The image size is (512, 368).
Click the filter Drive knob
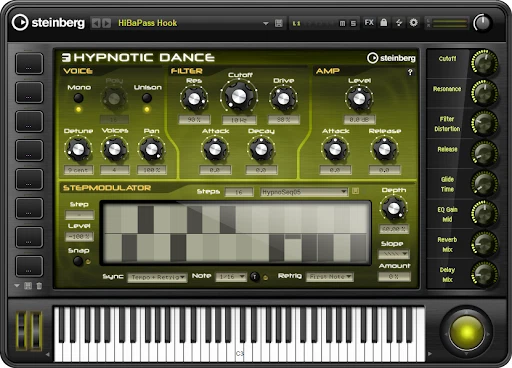(x=283, y=99)
